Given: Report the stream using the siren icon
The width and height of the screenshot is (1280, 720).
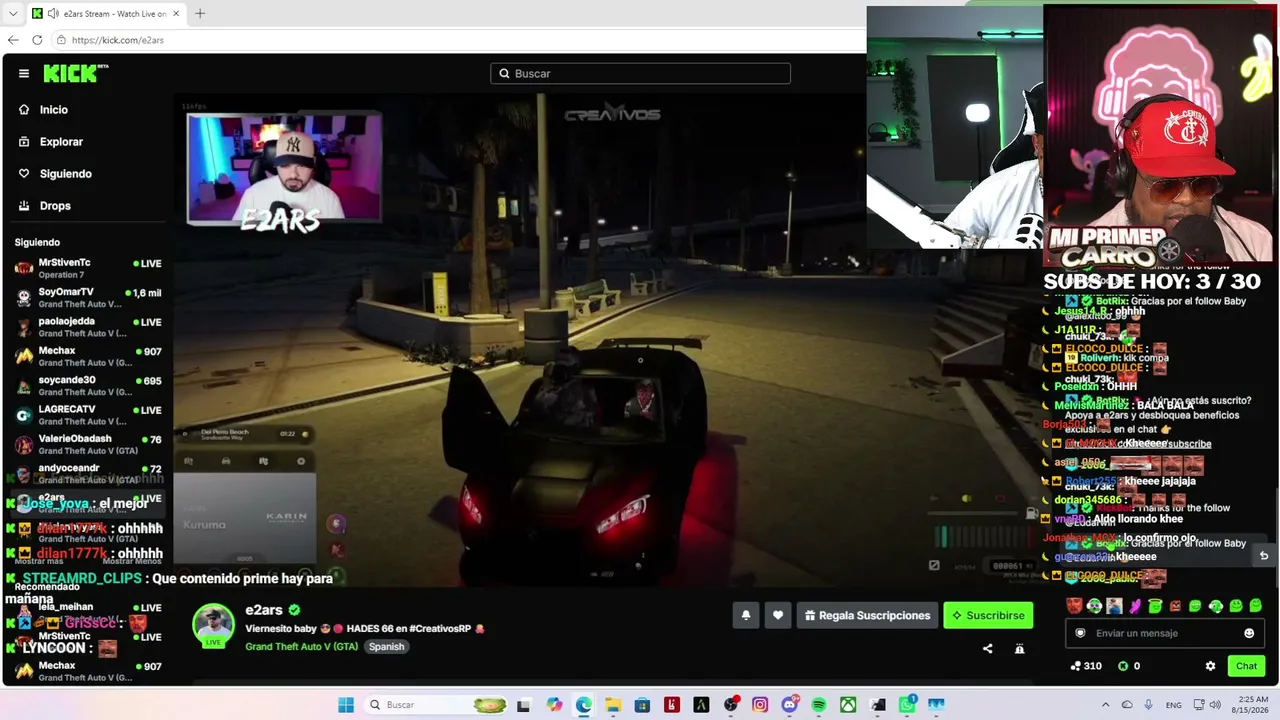Looking at the screenshot, I should point(1020,649).
